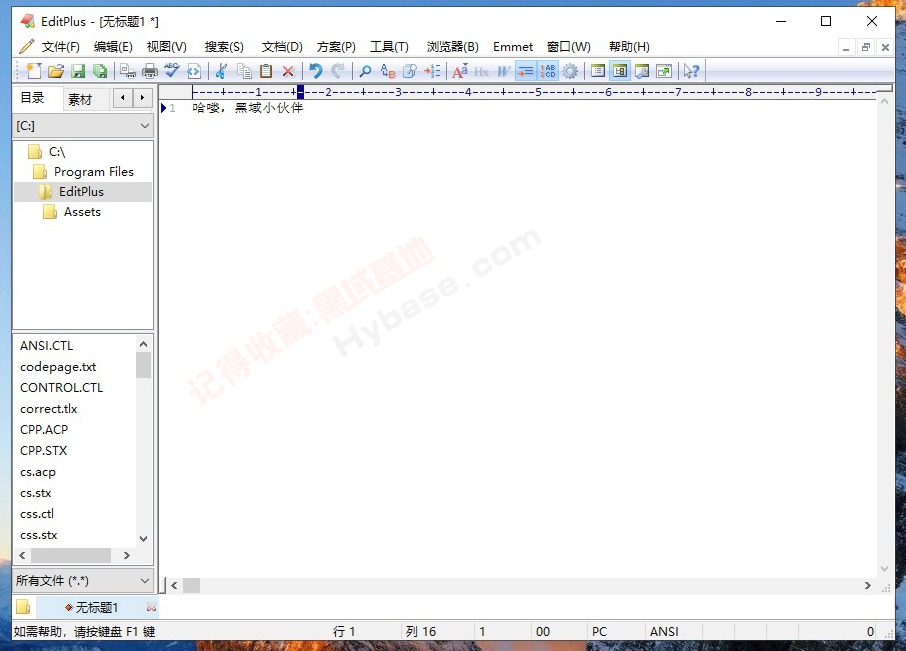Image resolution: width=906 pixels, height=651 pixels.
Task: Toggle auto indent toolbar button
Action: (x=526, y=71)
